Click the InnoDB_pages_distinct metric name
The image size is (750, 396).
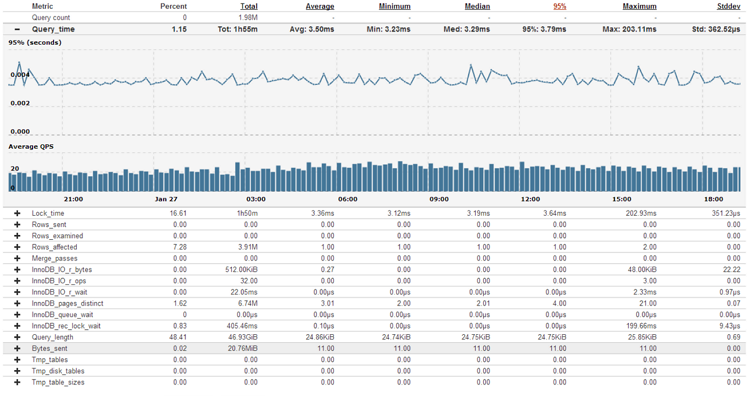click(67, 303)
